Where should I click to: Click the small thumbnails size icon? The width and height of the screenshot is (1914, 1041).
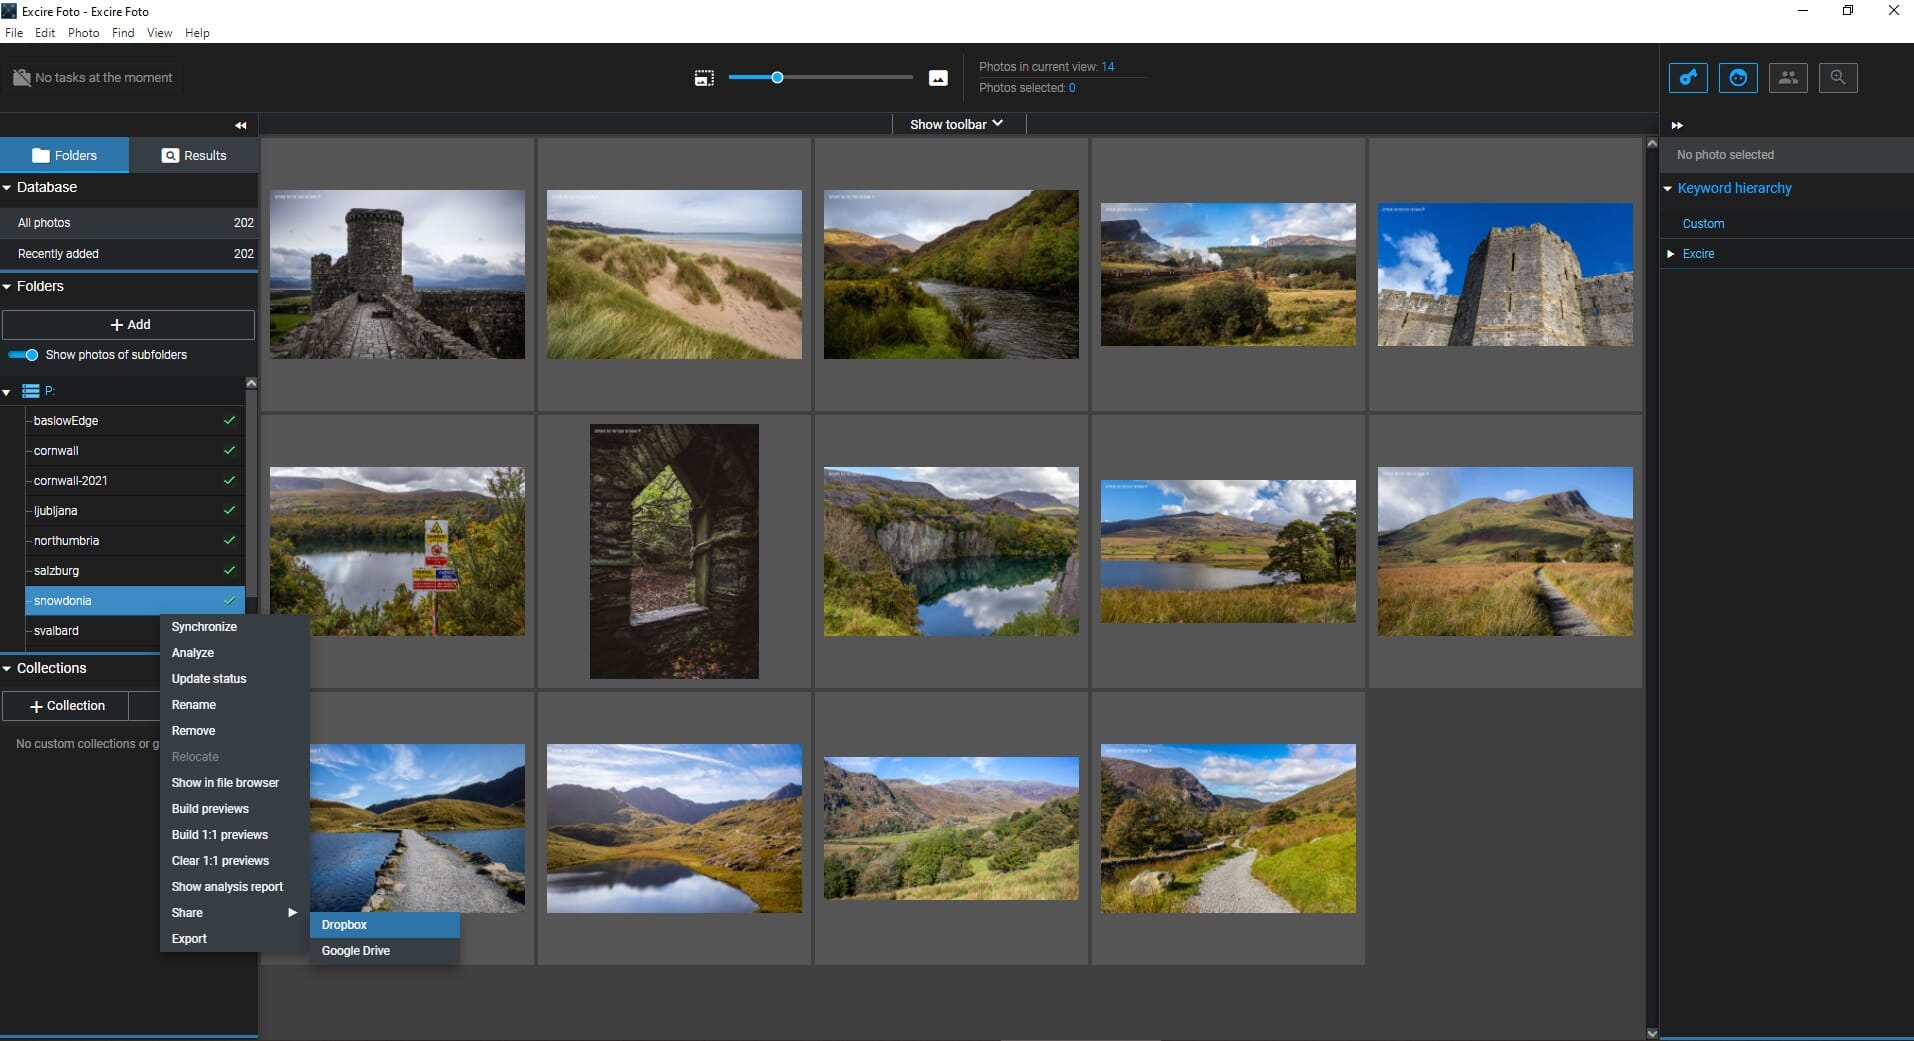(x=704, y=78)
